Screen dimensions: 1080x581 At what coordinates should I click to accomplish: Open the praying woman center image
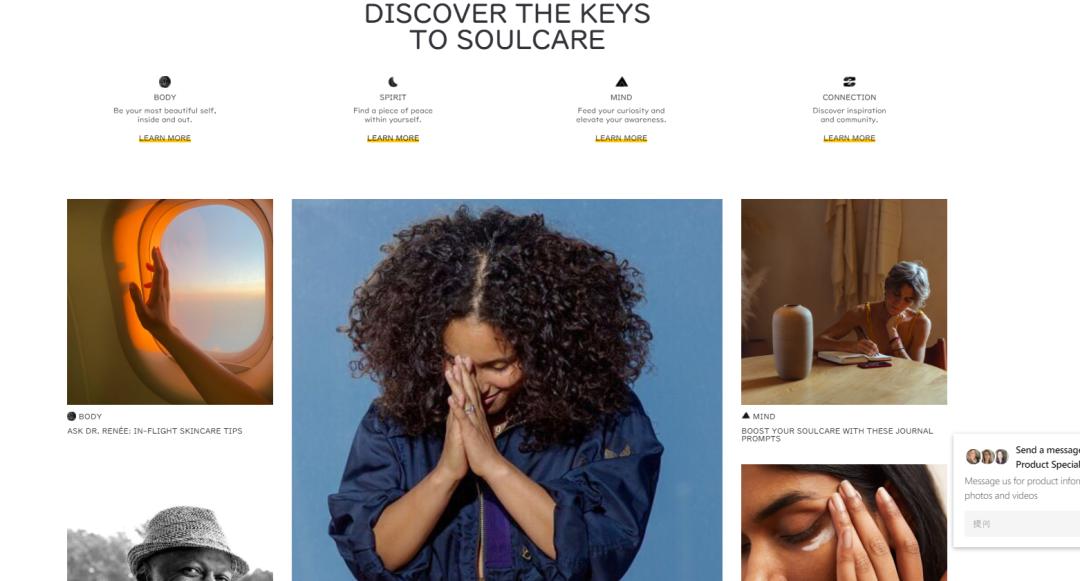pos(507,390)
